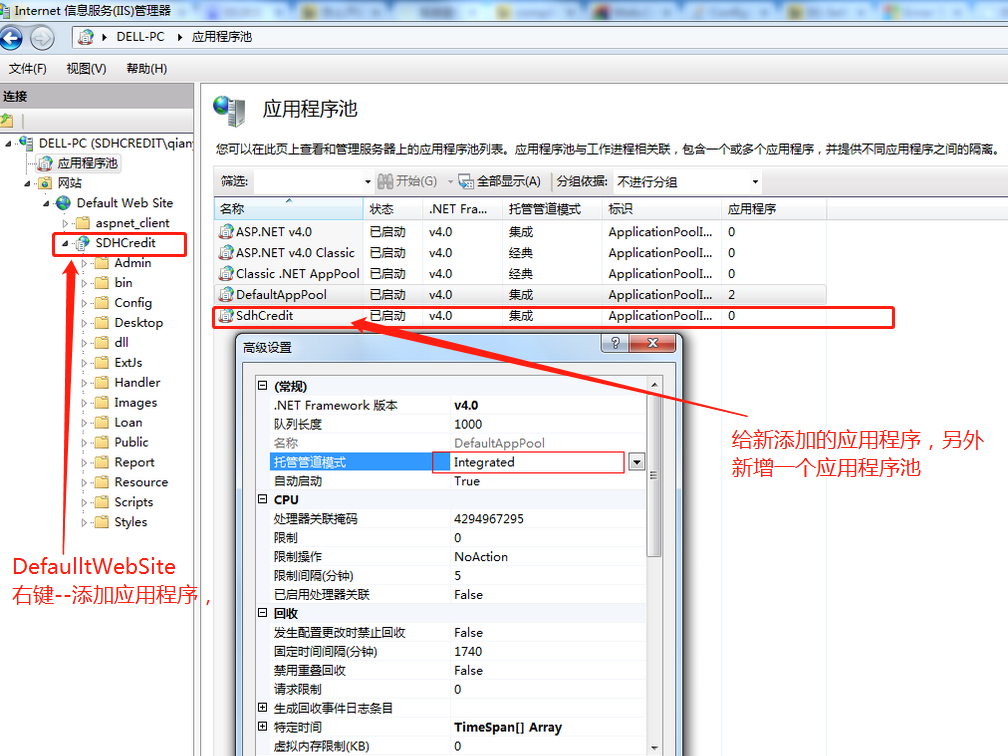Screen dimensions: 1008x756
Task: Collapse the SDHCredit application node
Action: click(x=65, y=244)
